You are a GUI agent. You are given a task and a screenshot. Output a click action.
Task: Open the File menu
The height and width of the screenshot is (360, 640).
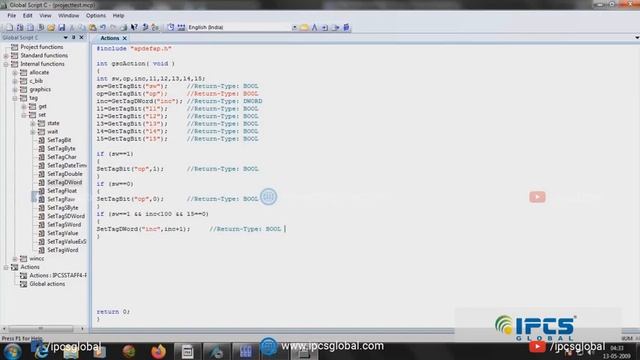pyautogui.click(x=11, y=16)
